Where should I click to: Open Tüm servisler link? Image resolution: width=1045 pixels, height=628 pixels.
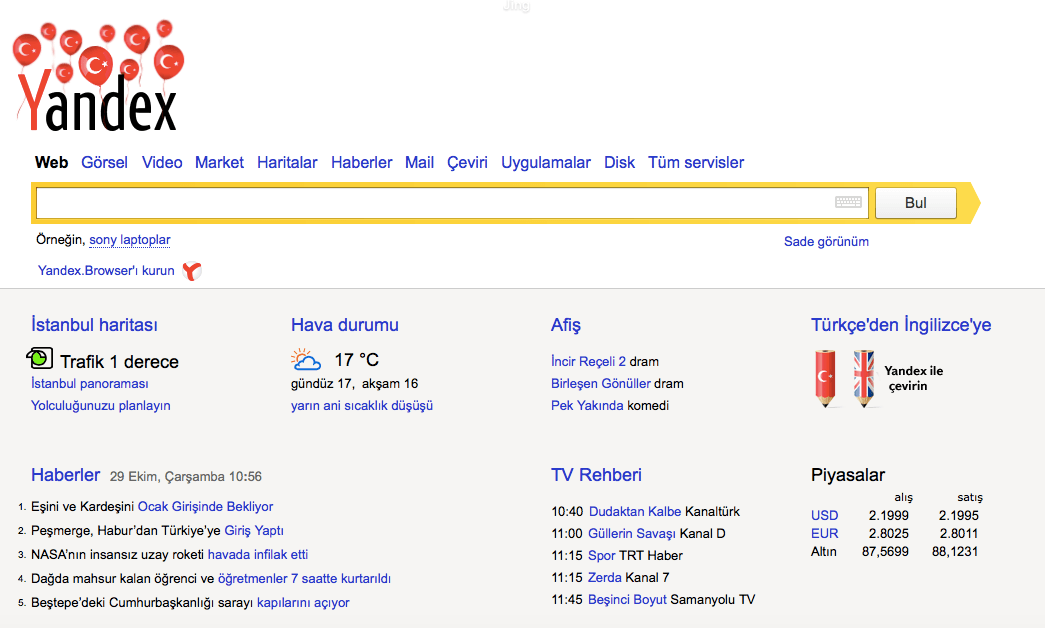696,163
